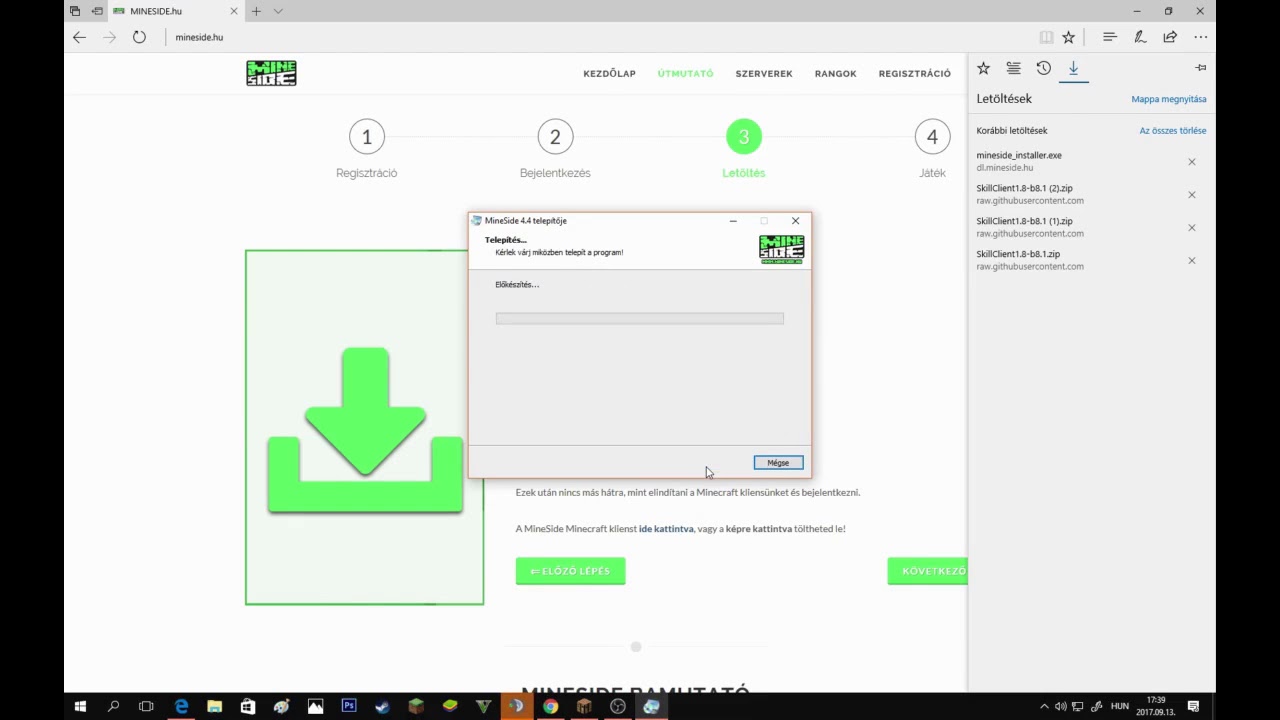Select the MINESIDE.hu browser tab

pos(177,11)
